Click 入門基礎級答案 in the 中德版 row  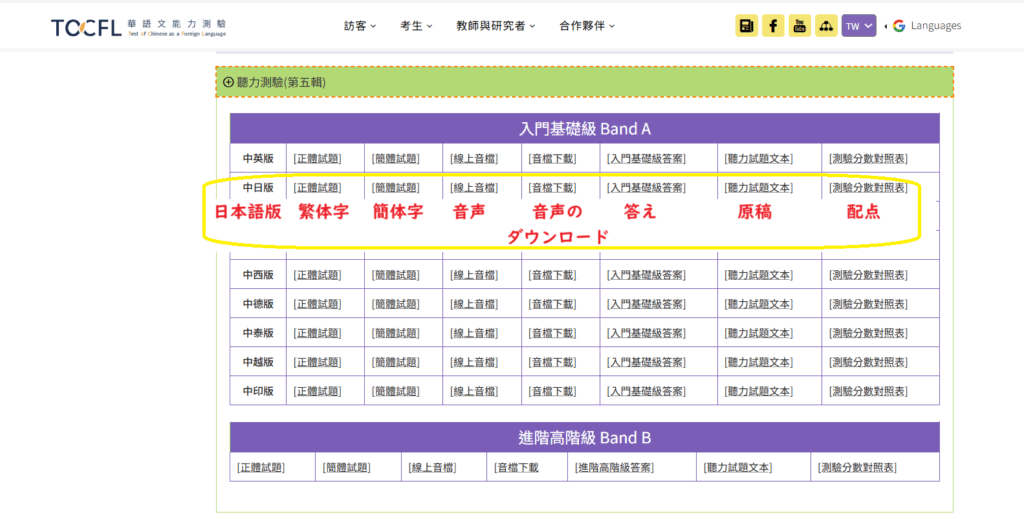pyautogui.click(x=645, y=304)
